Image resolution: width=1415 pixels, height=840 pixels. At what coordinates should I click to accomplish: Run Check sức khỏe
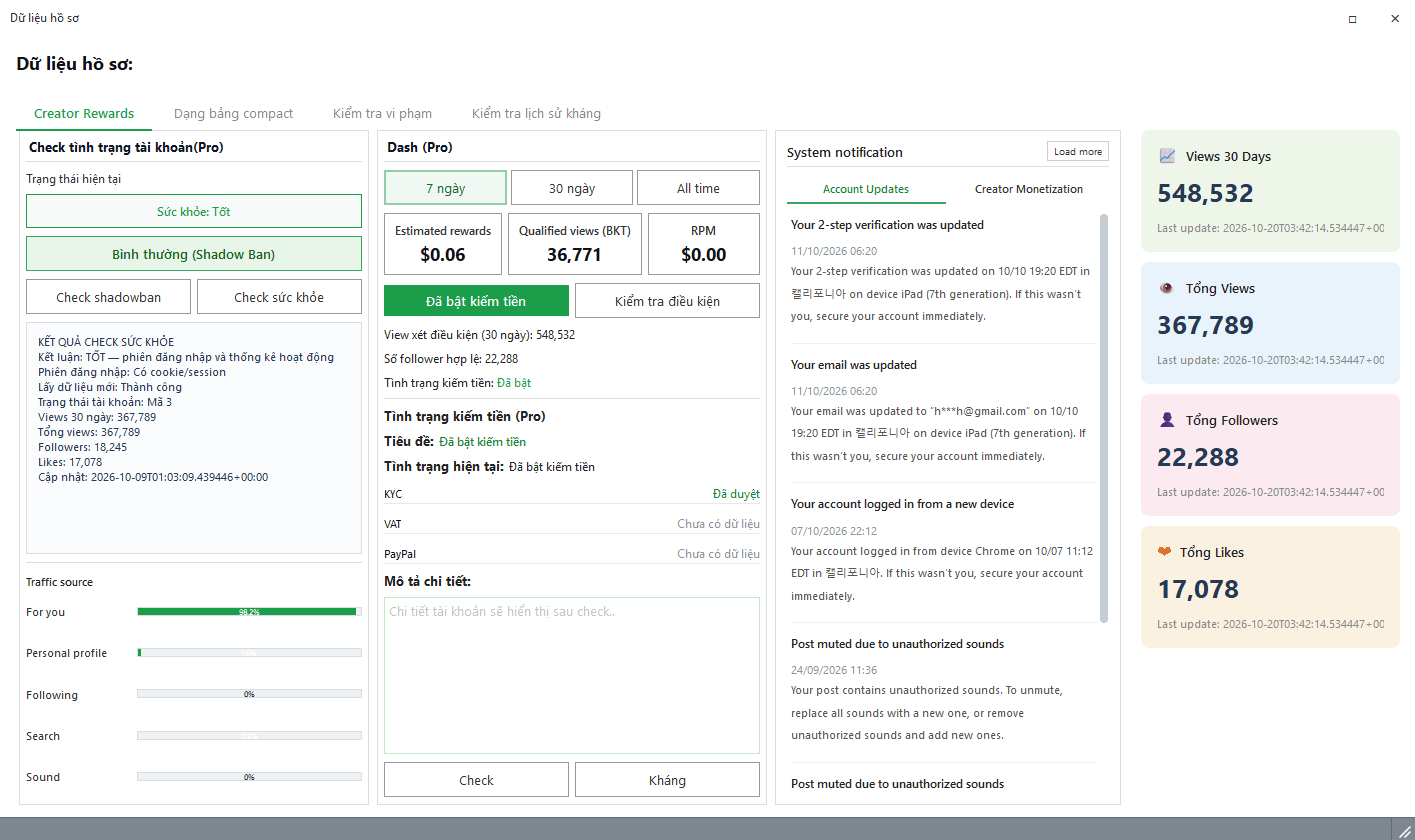(x=279, y=297)
